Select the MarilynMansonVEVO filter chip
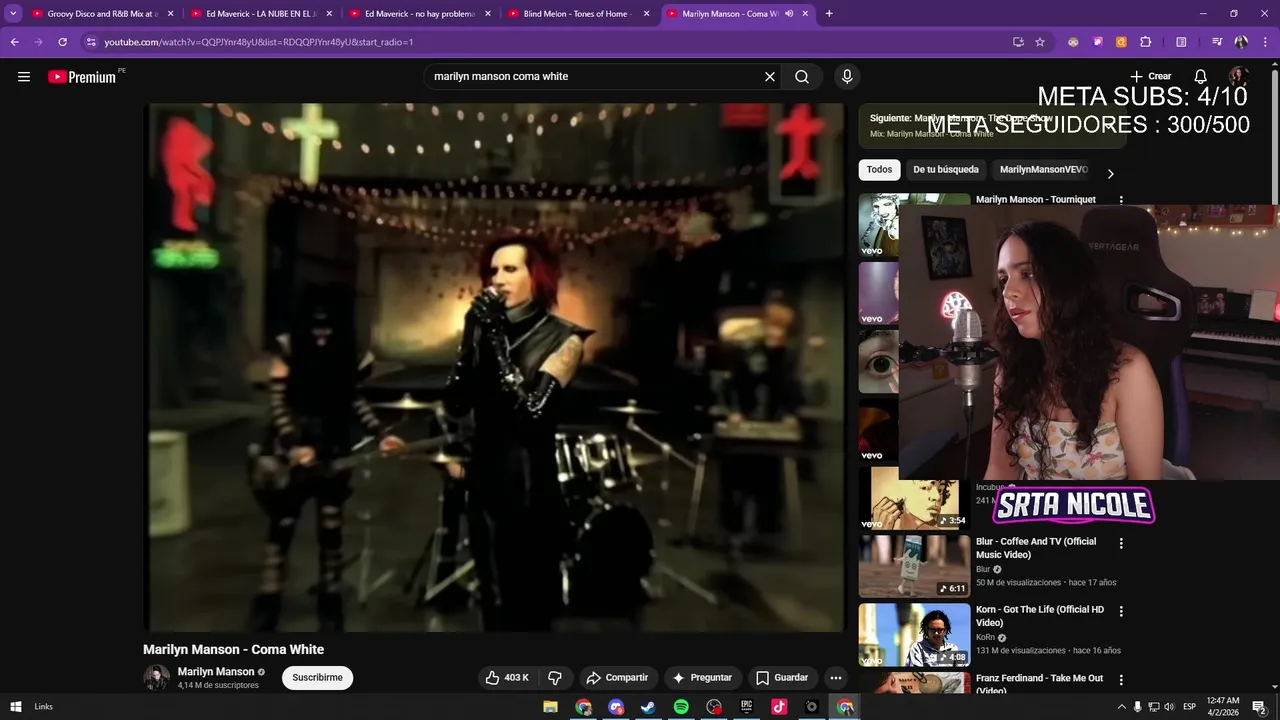 1043,170
